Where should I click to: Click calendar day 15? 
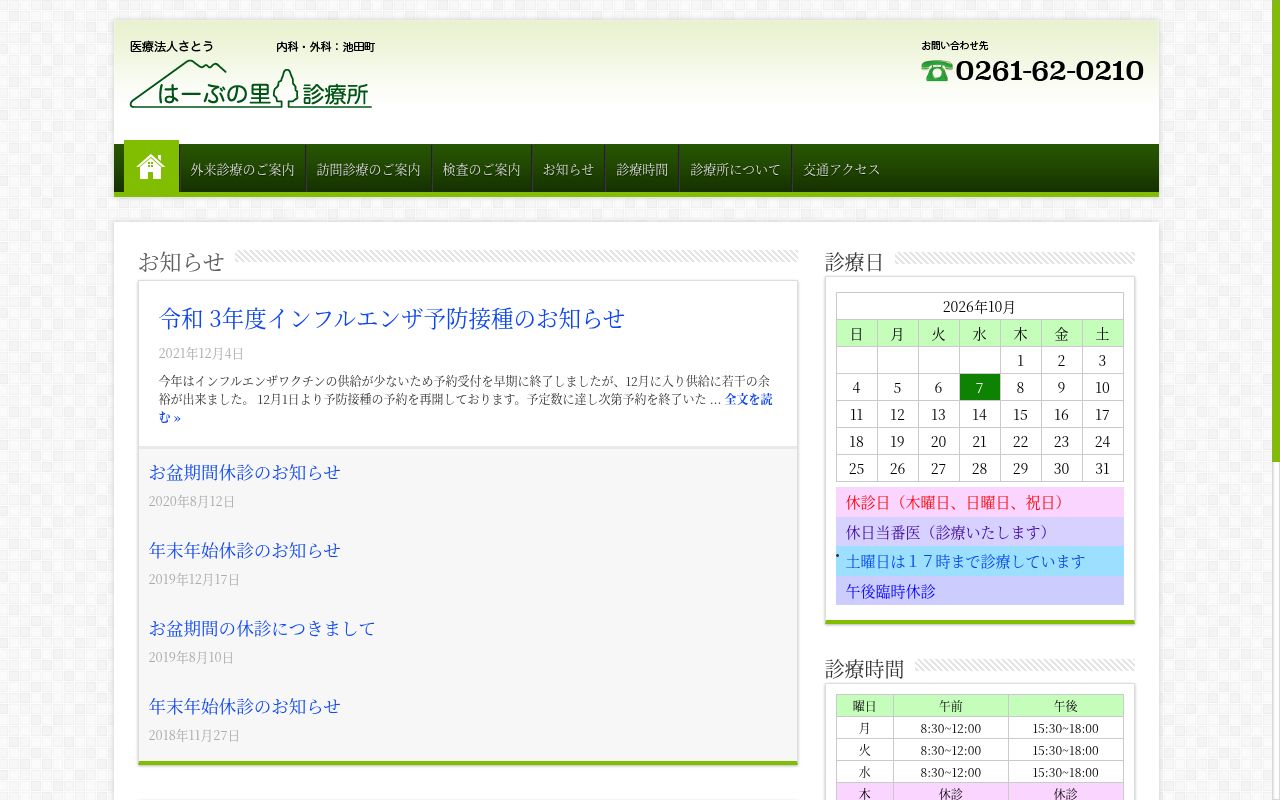[x=1020, y=414]
